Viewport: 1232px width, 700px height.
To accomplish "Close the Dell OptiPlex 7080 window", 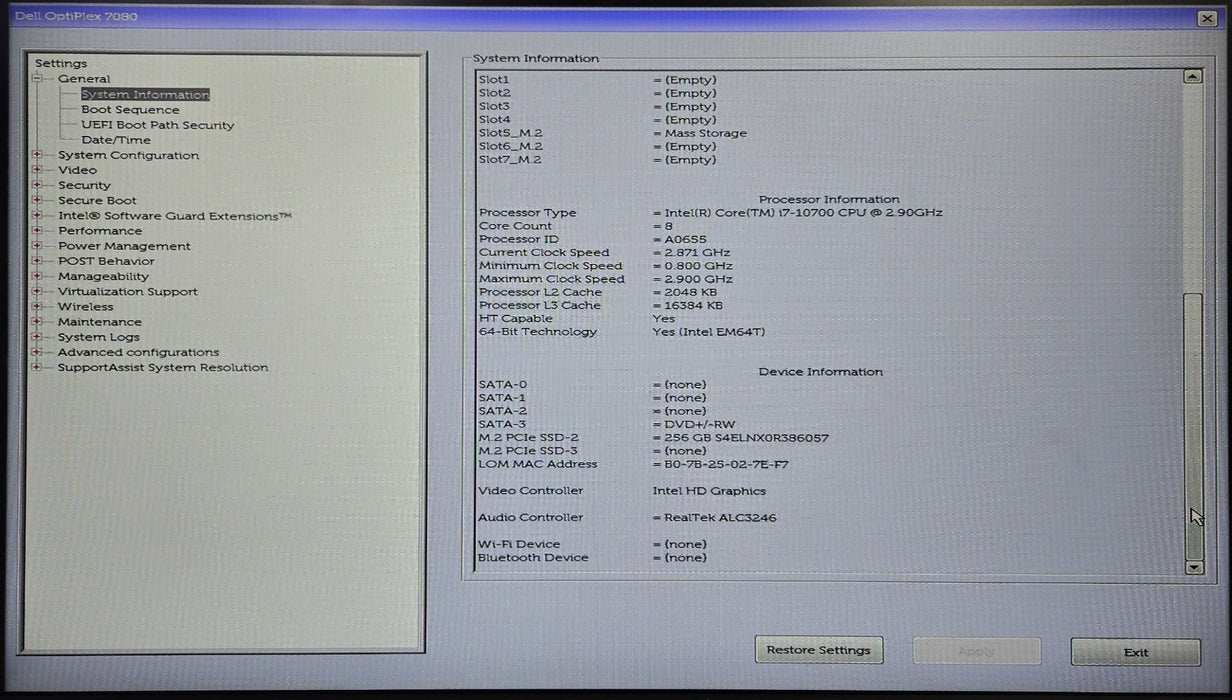I will pos(1206,17).
